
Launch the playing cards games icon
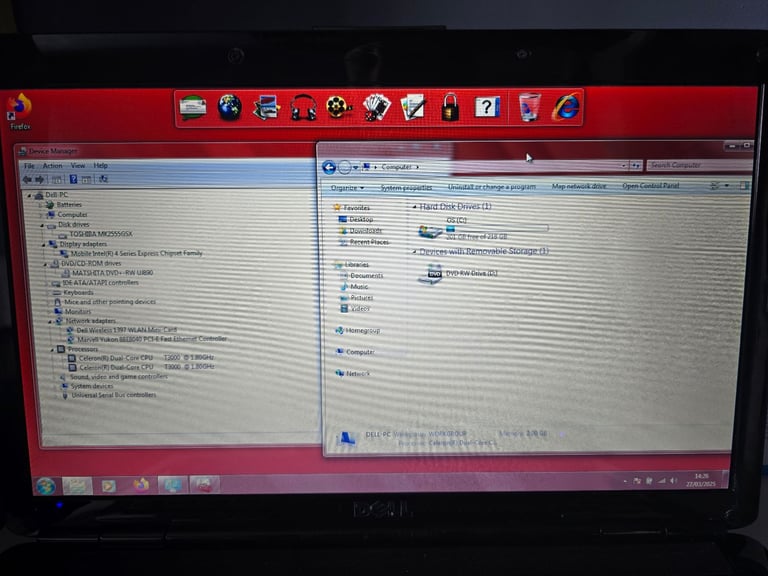(x=376, y=107)
